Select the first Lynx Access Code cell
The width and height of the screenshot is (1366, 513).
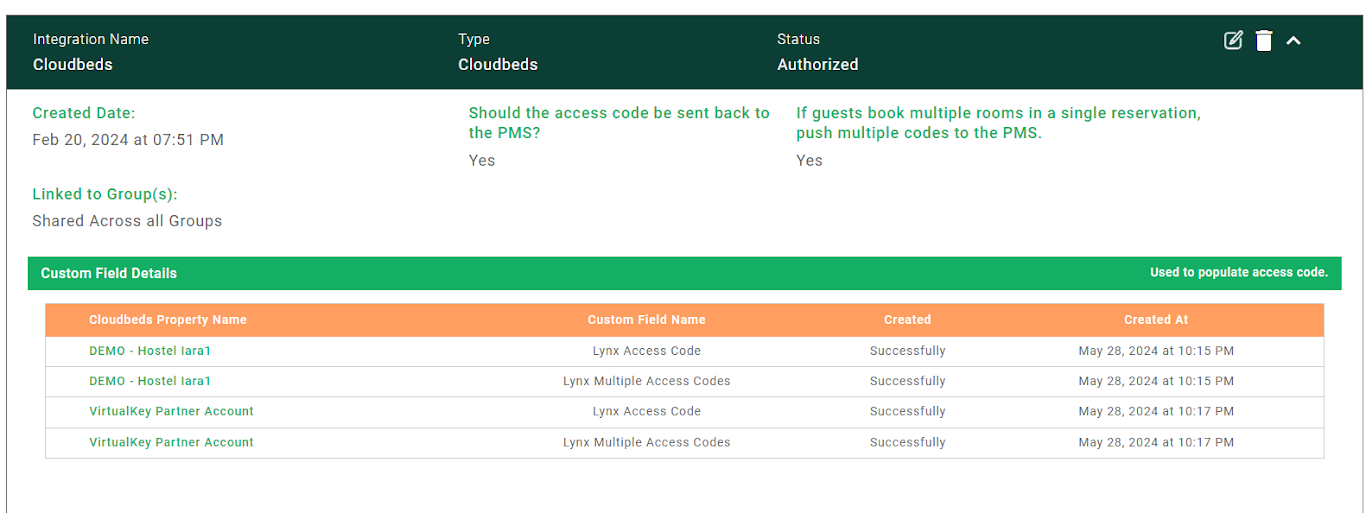coord(646,351)
